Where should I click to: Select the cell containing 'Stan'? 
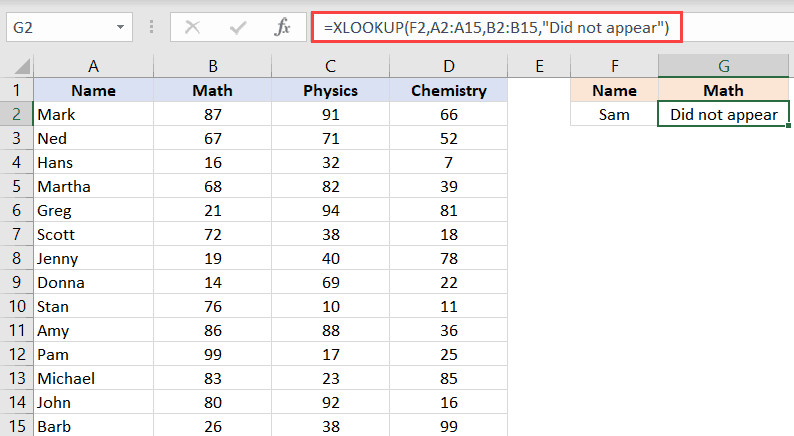(93, 306)
